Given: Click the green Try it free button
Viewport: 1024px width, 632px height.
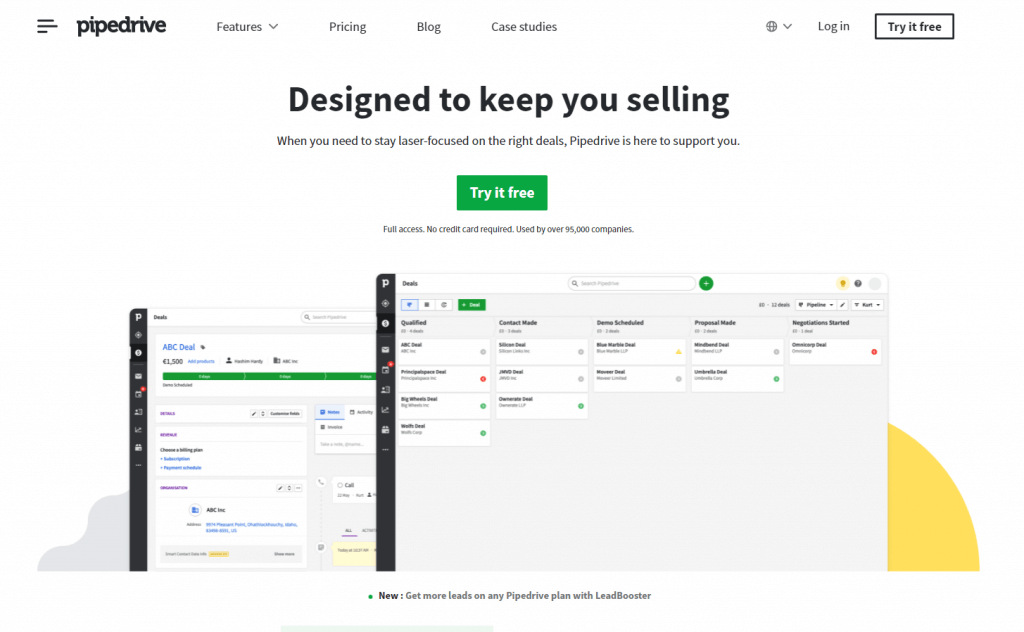Looking at the screenshot, I should [x=502, y=193].
